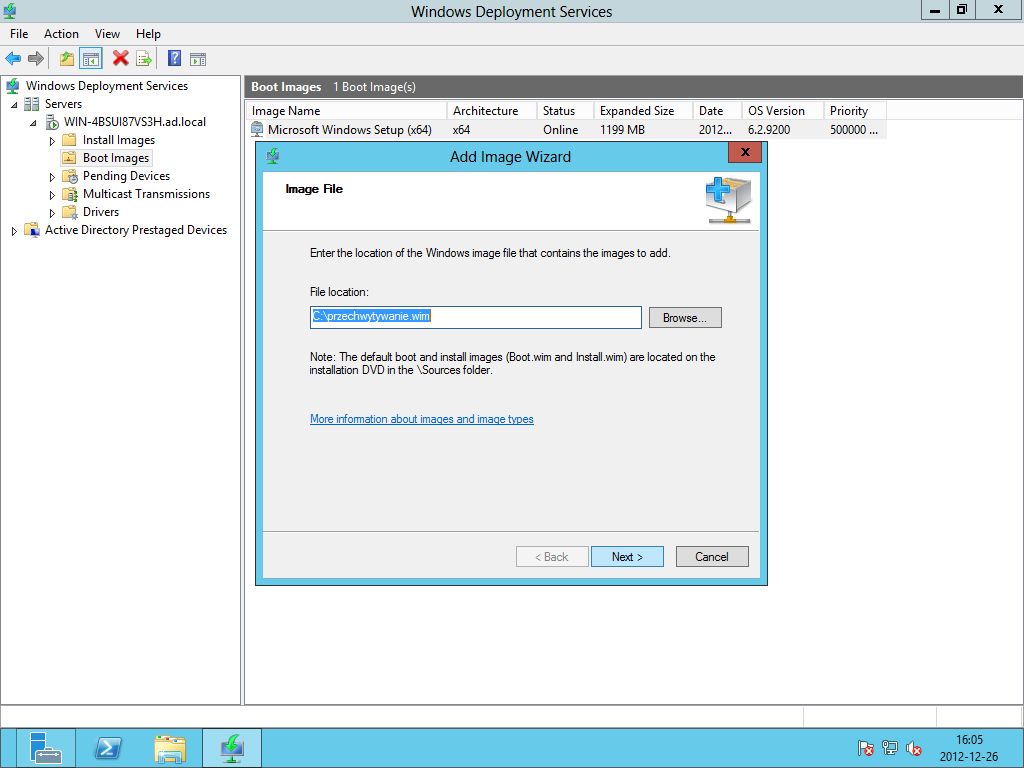The width and height of the screenshot is (1024, 768).
Task: Toggle the Show/Hide console tree icon
Action: [x=91, y=59]
